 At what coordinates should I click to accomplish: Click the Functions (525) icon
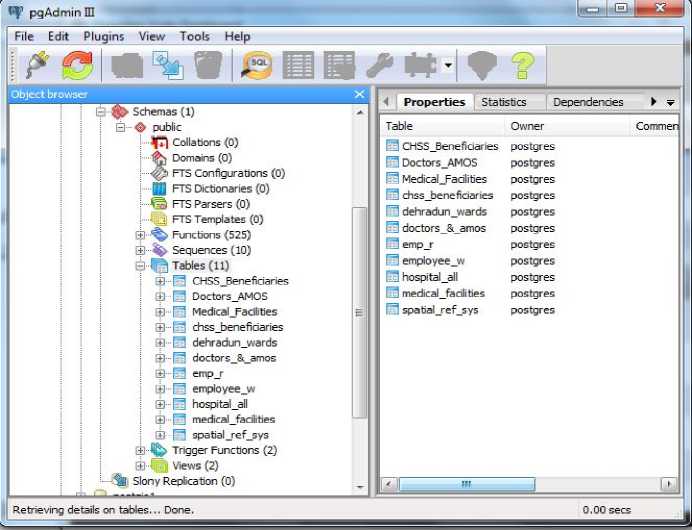coord(159,235)
